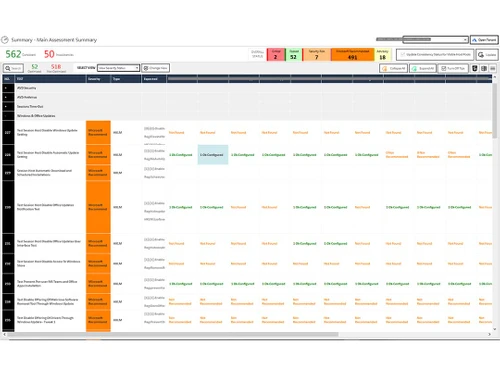Viewport: 500px width, 375px height.
Task: Click the 50 Inconsistencies count
Action: coord(59,54)
